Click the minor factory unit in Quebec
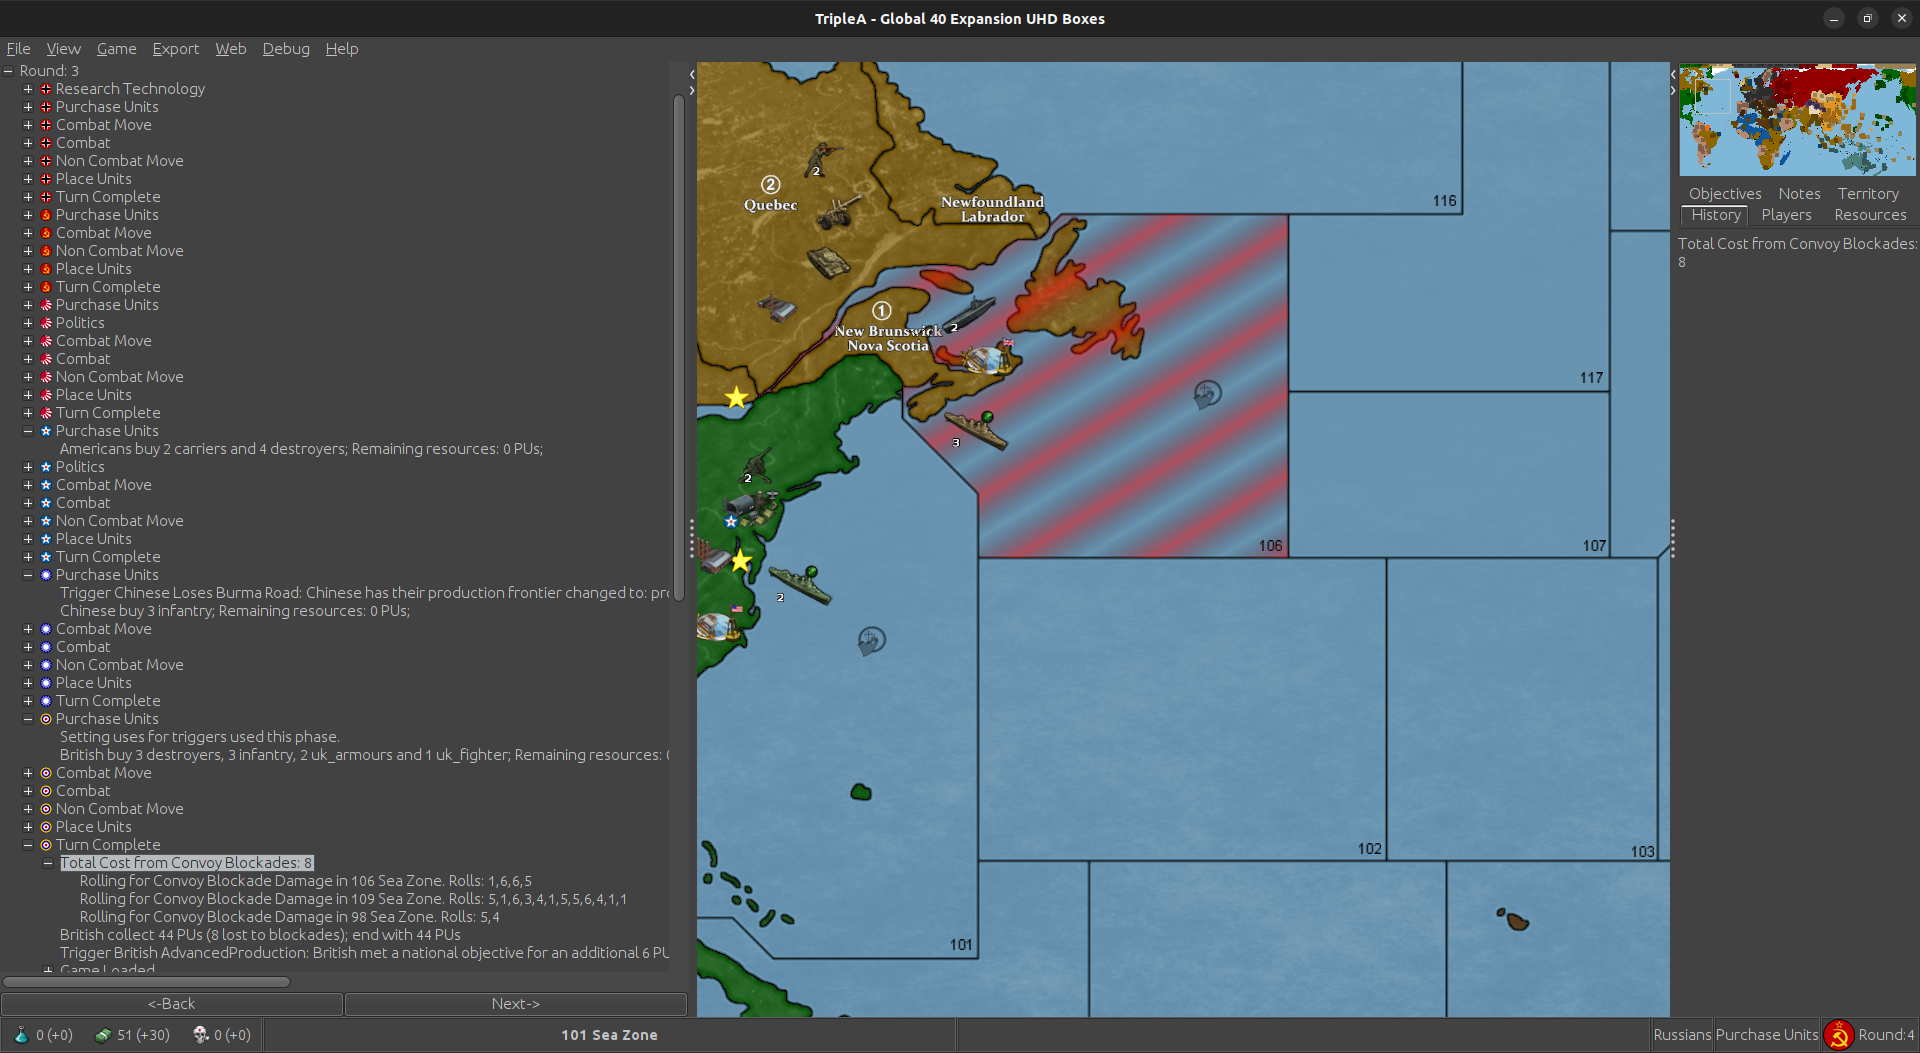1920x1053 pixels. tap(776, 307)
